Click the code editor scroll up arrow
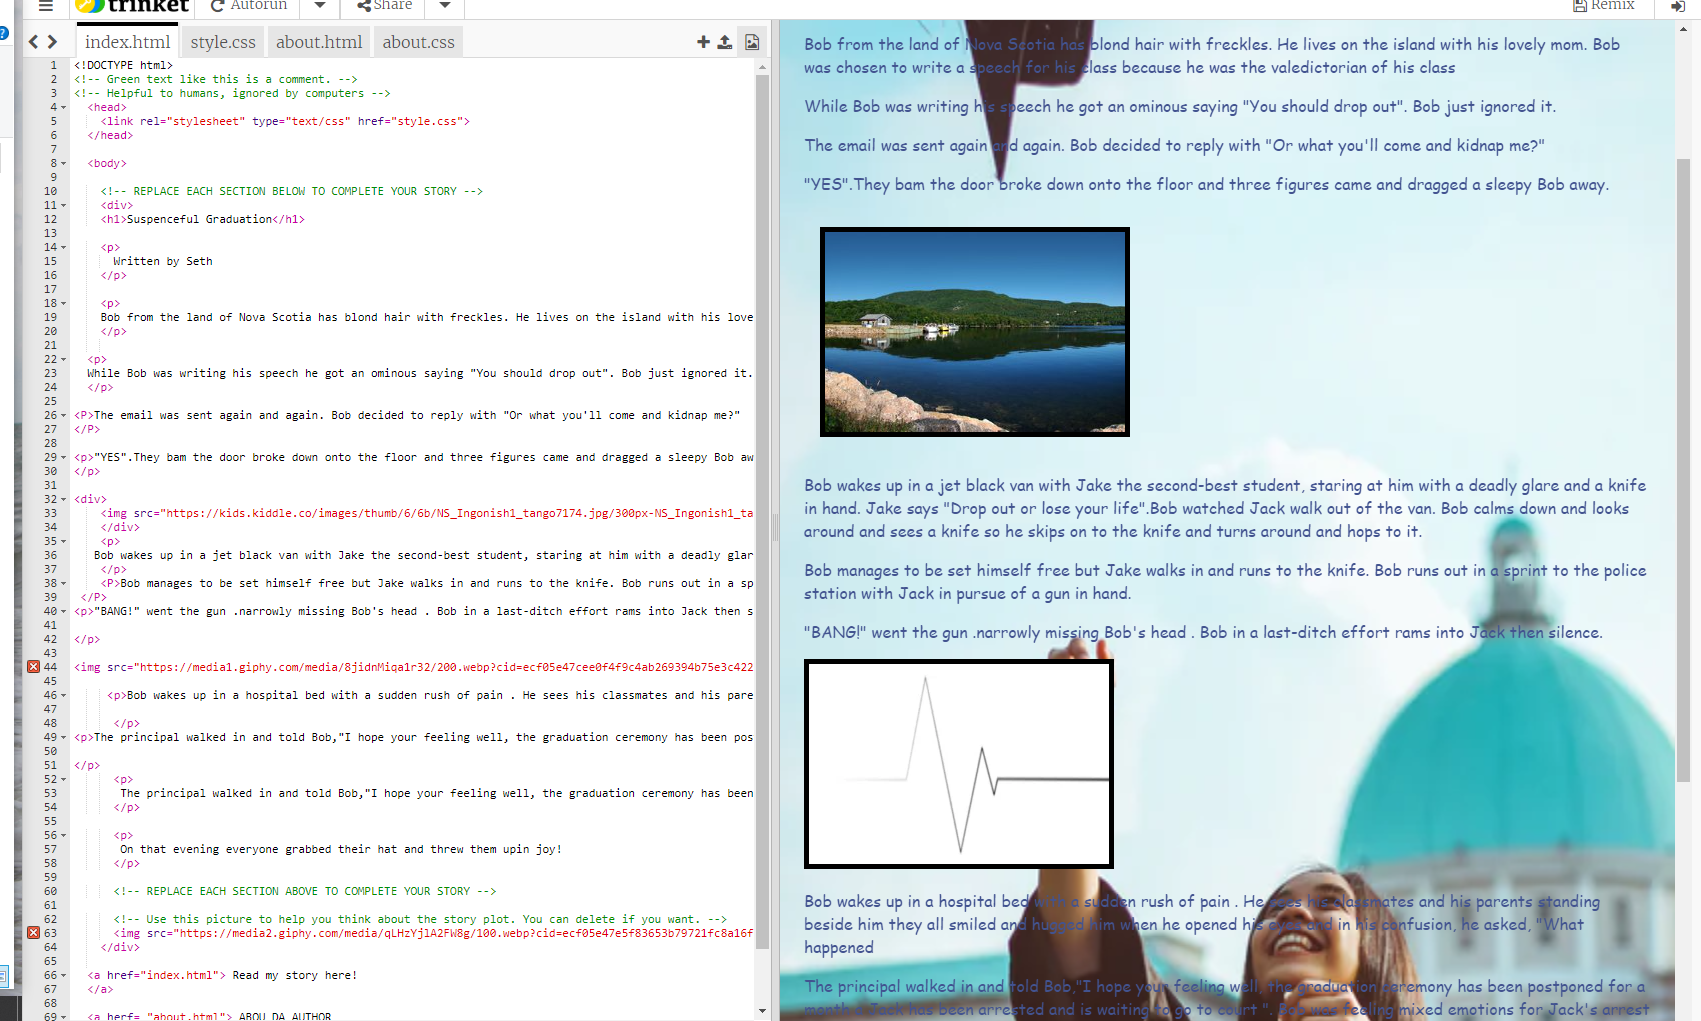The image size is (1701, 1021). [x=762, y=67]
